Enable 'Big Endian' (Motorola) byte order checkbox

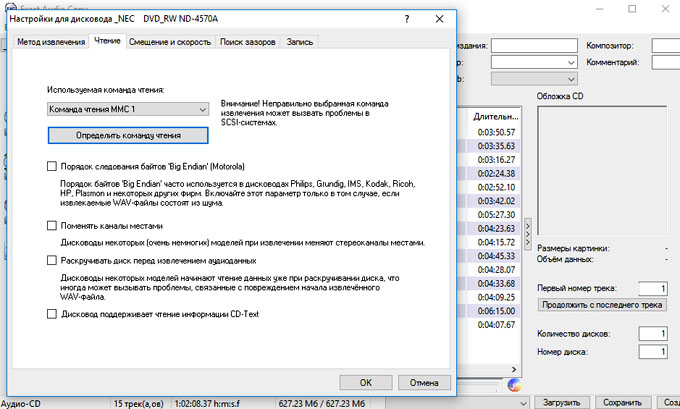point(53,166)
